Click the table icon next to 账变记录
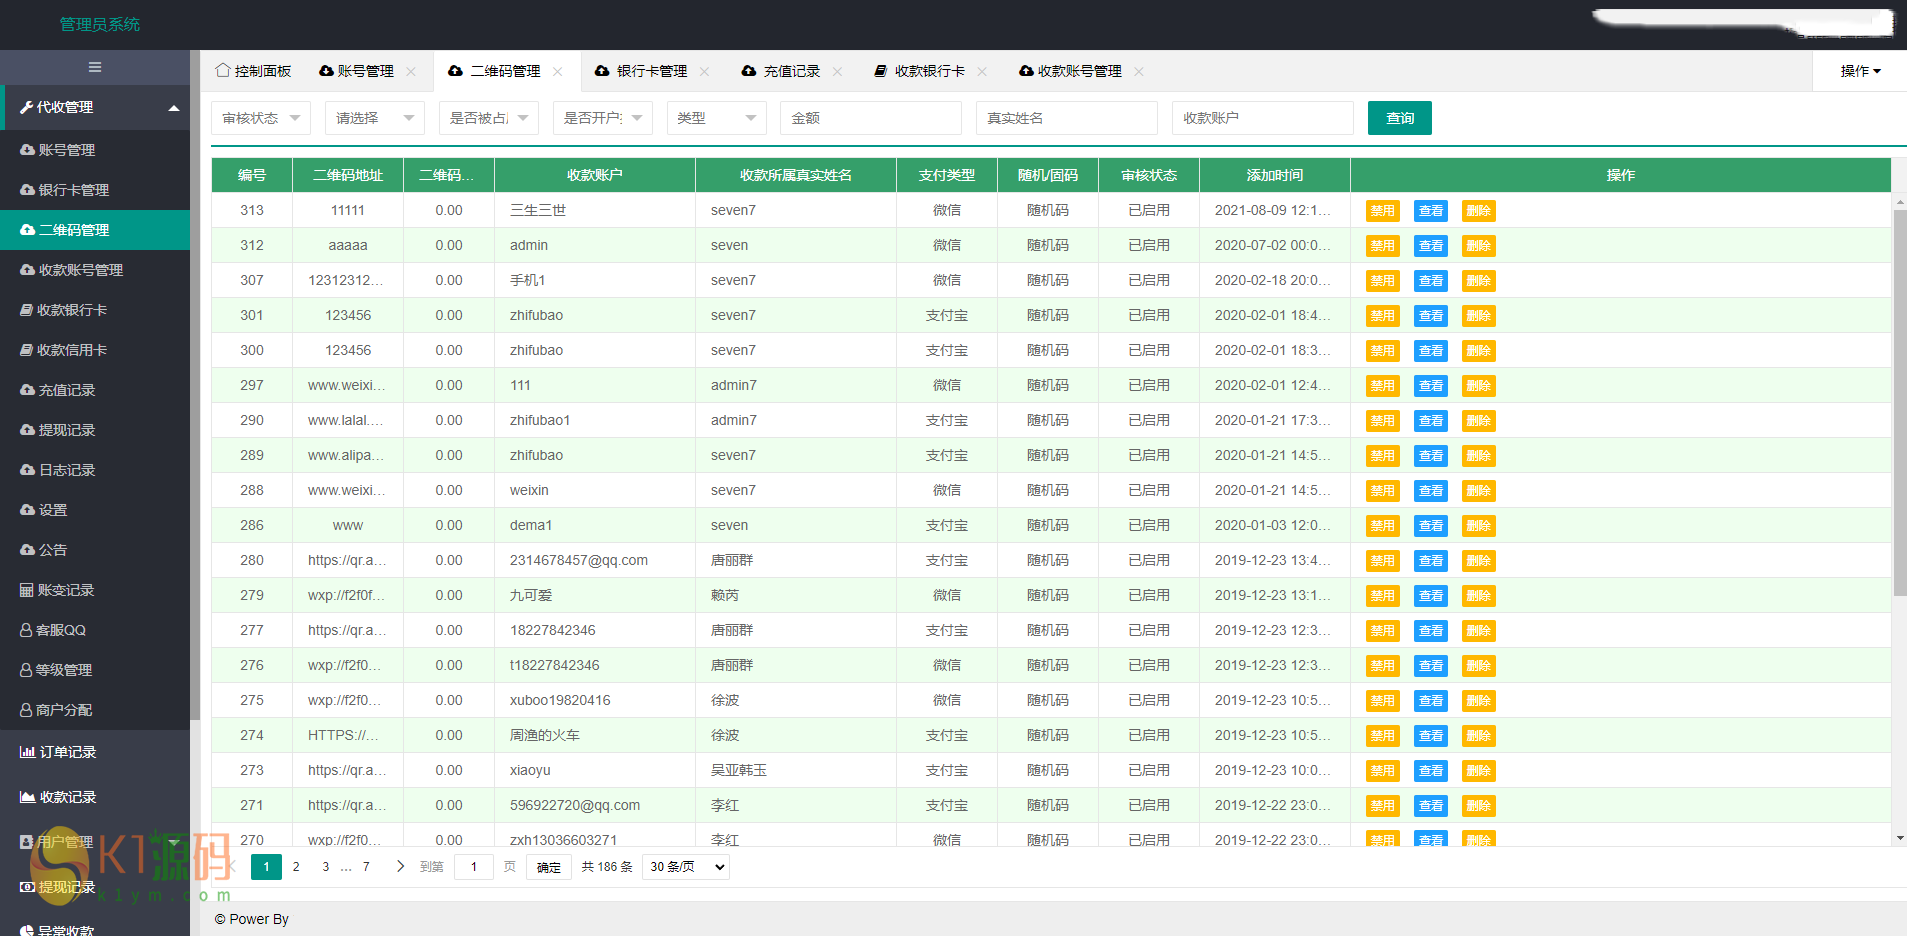Screen dimensions: 1907x936 coord(26,590)
